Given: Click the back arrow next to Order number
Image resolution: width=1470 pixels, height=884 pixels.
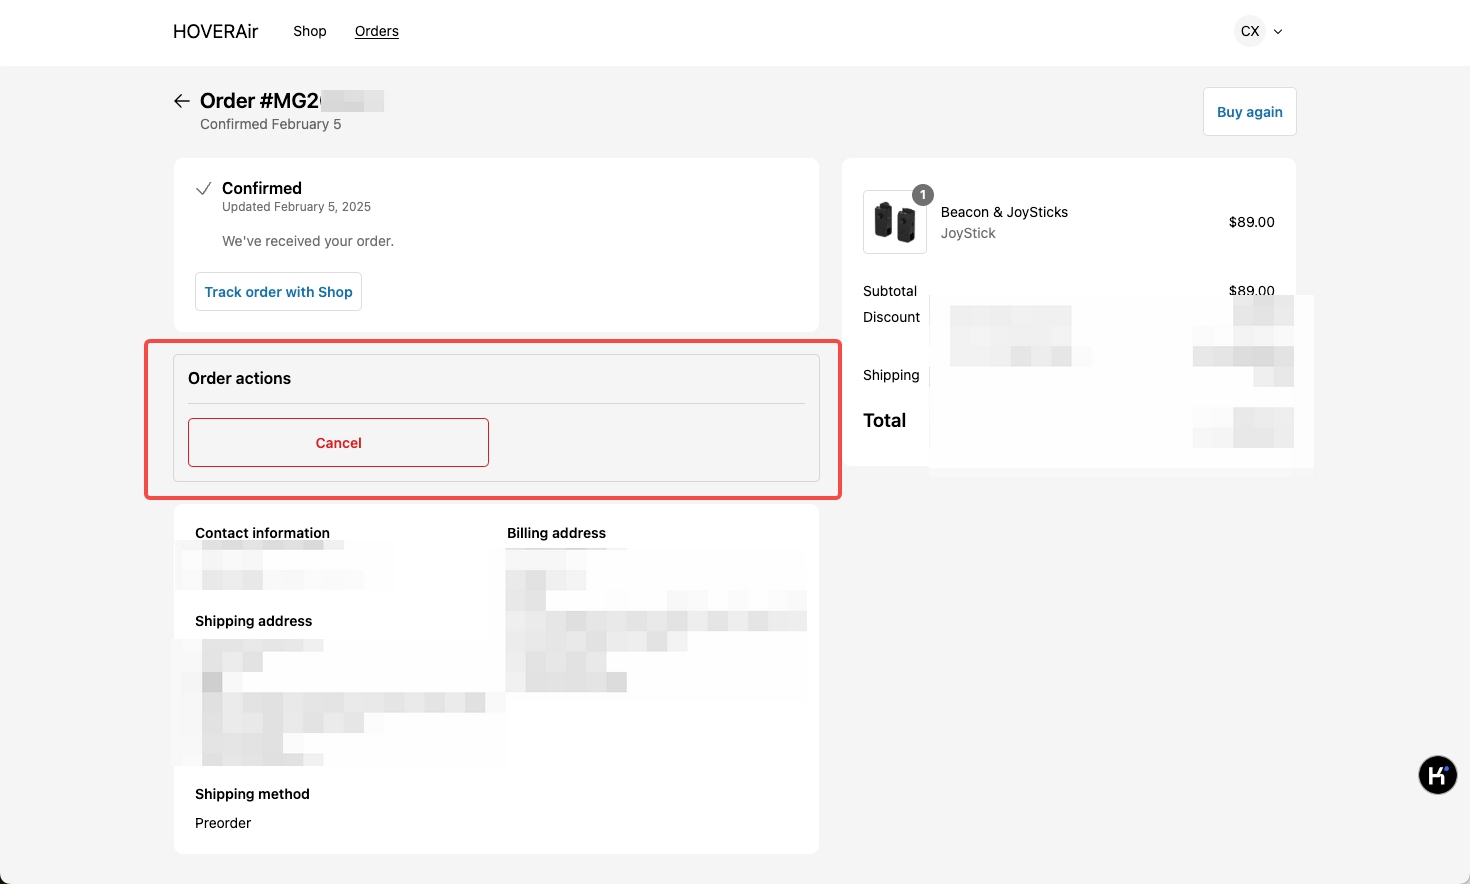Looking at the screenshot, I should [181, 101].
